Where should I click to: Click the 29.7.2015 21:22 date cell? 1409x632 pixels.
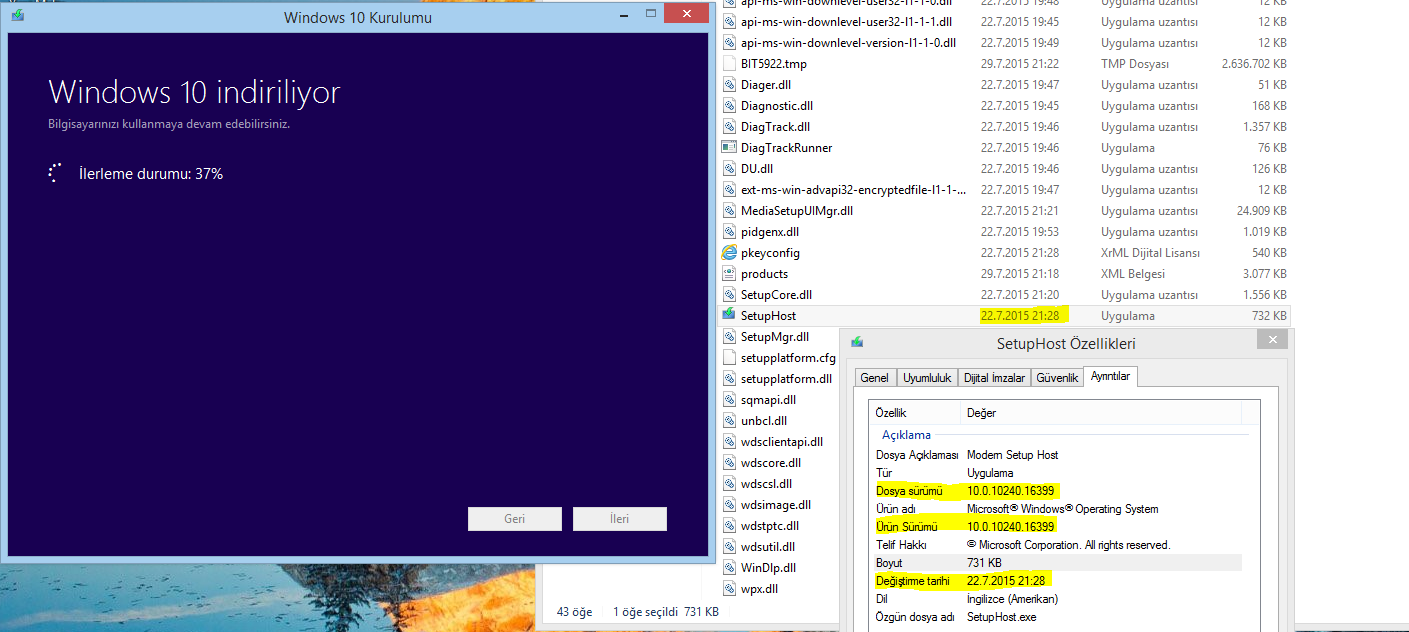click(1019, 64)
